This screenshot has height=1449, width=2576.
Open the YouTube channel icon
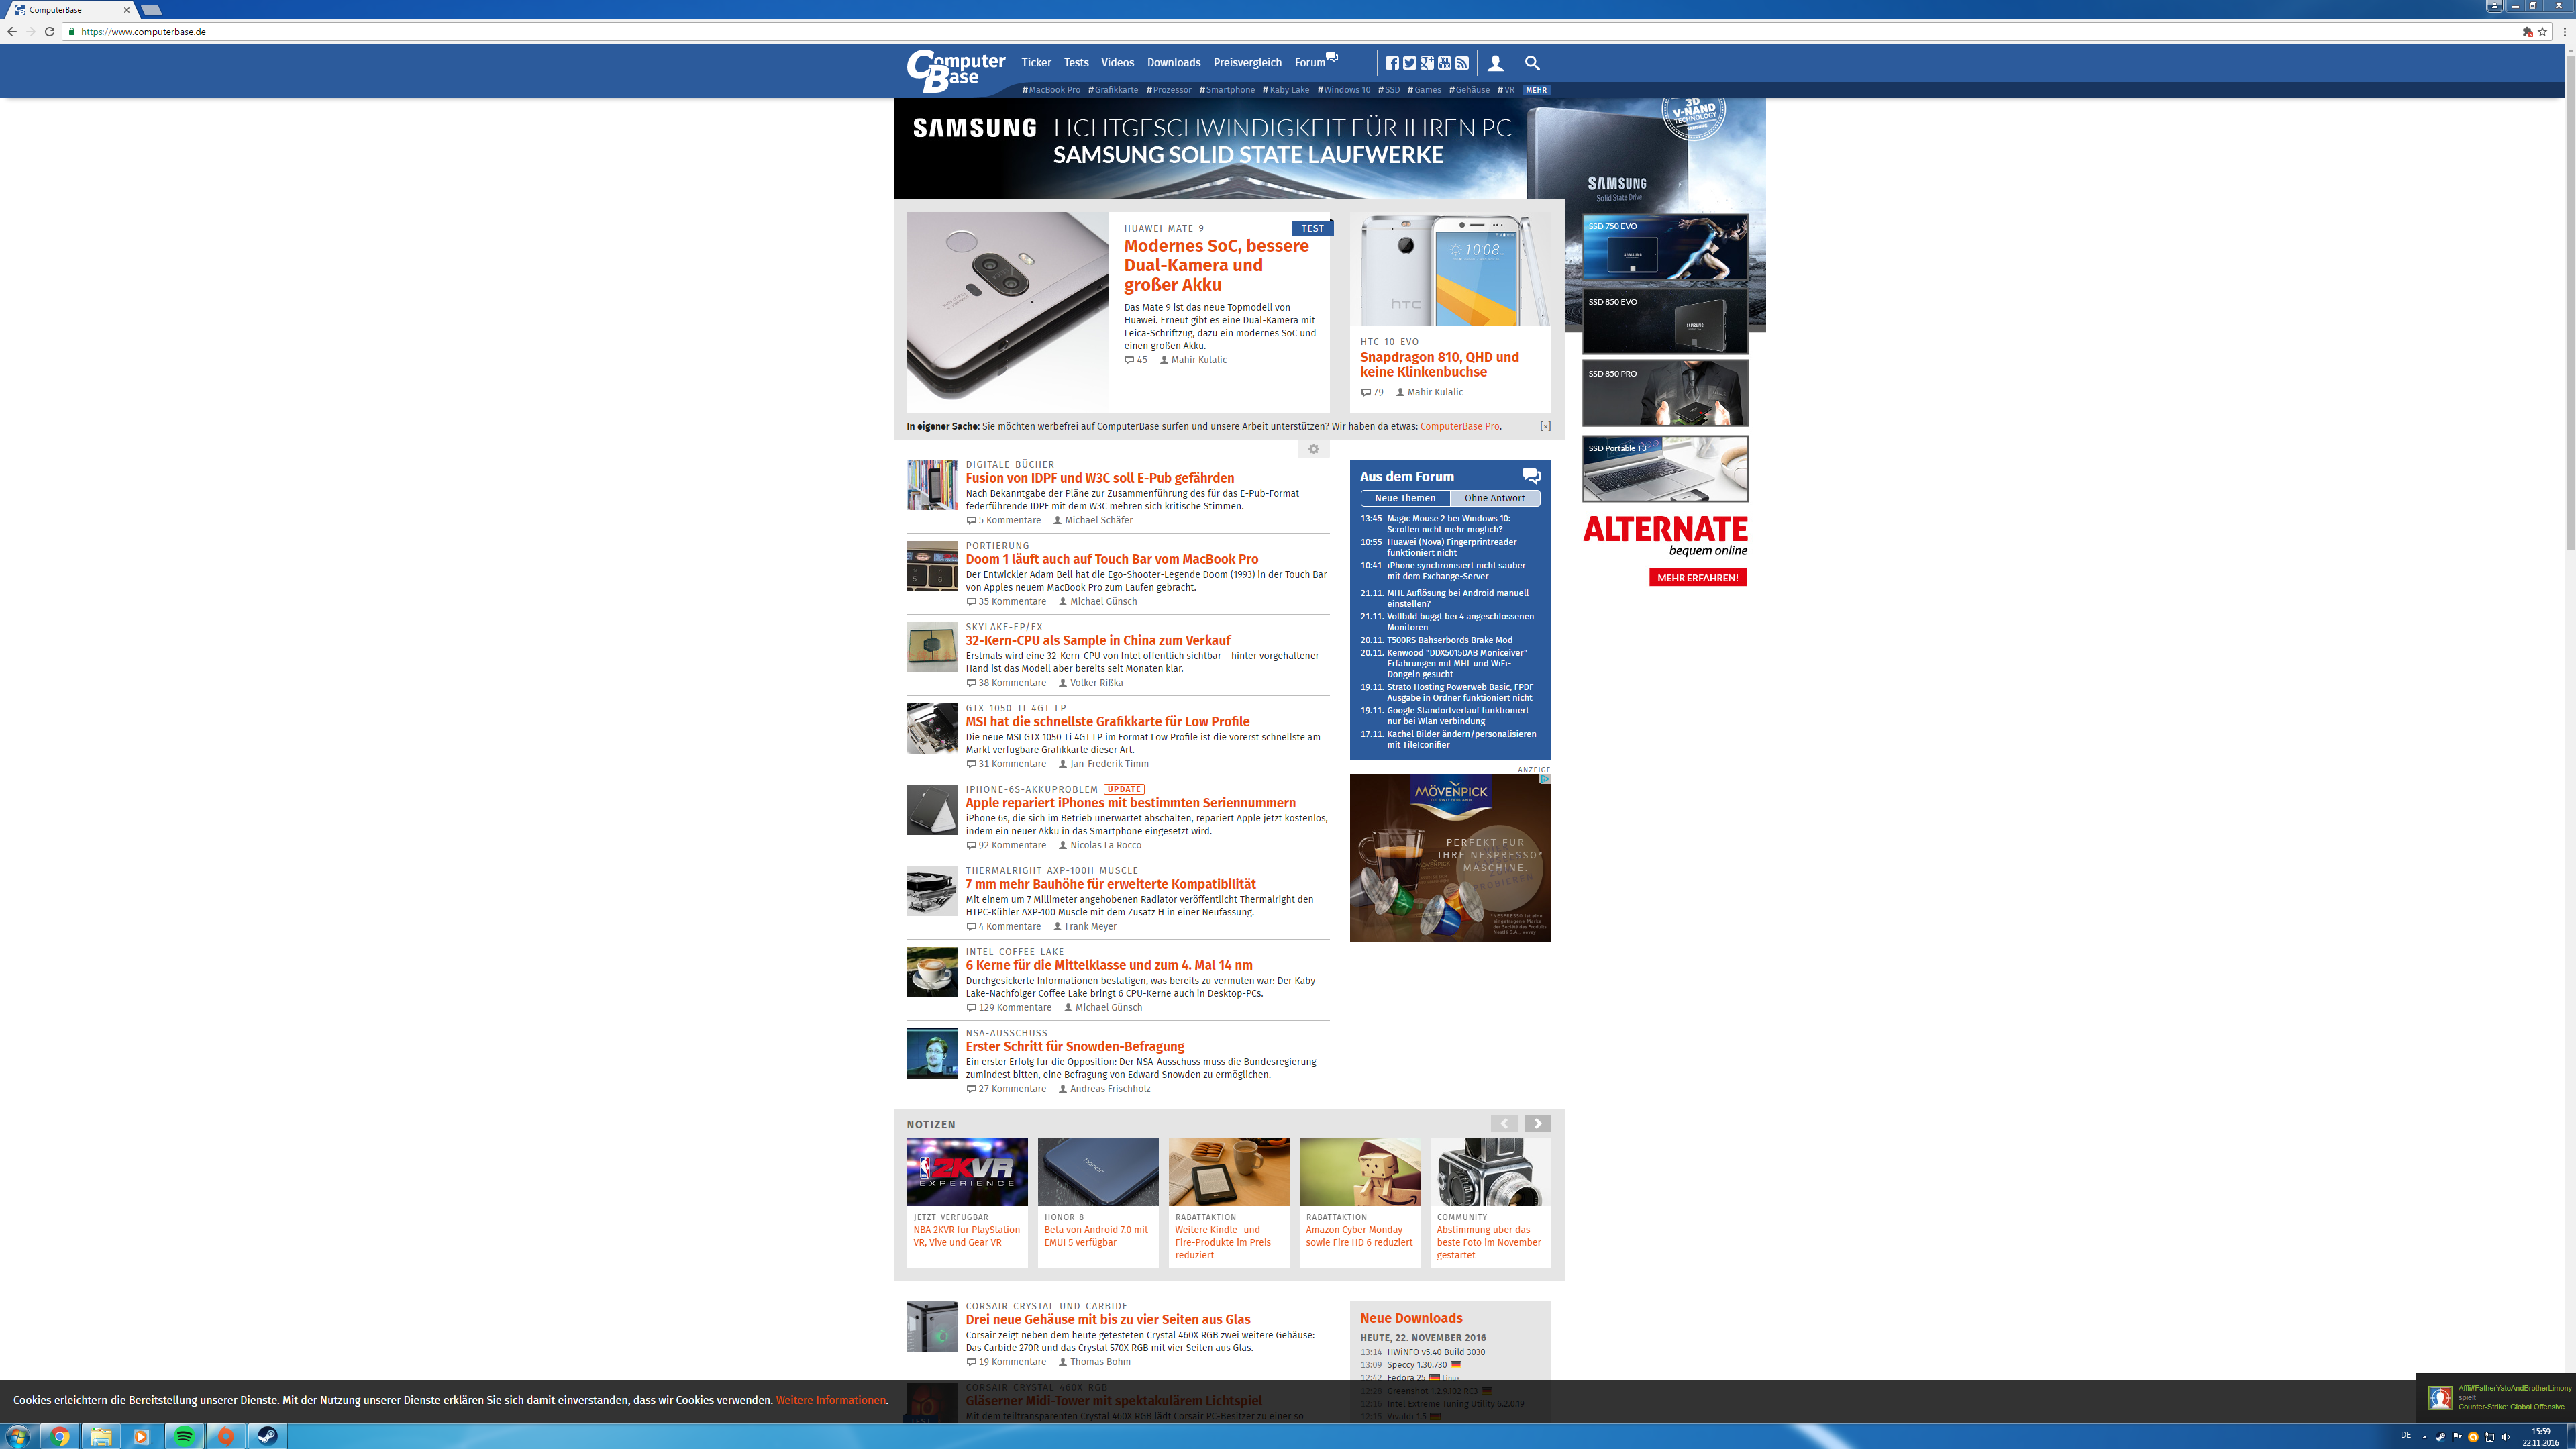(x=1444, y=63)
